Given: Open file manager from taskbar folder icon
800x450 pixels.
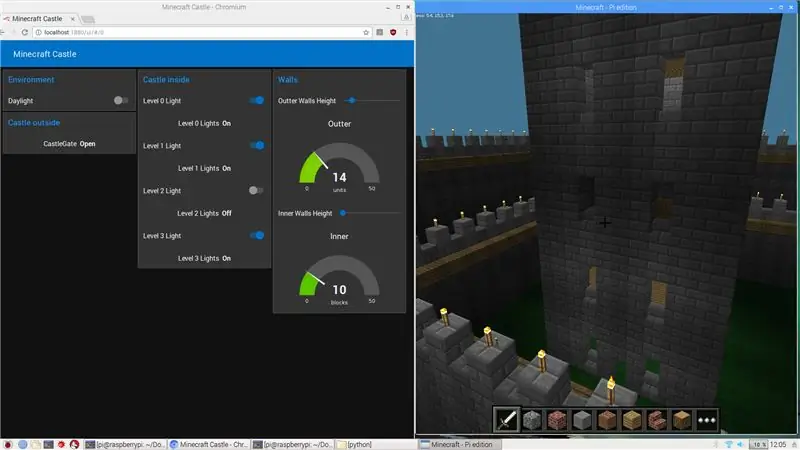Looking at the screenshot, I should (35, 444).
